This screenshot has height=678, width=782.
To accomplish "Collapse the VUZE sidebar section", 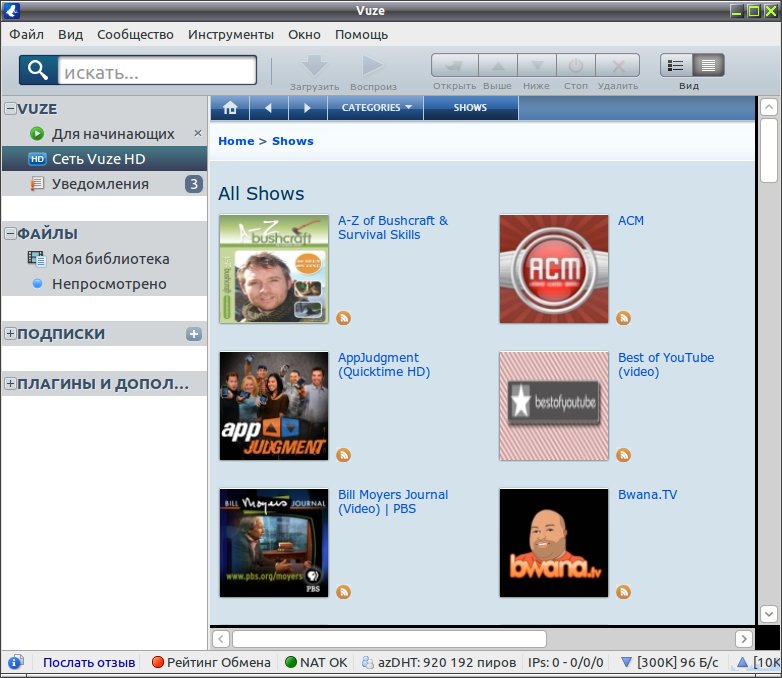I will (x=10, y=108).
